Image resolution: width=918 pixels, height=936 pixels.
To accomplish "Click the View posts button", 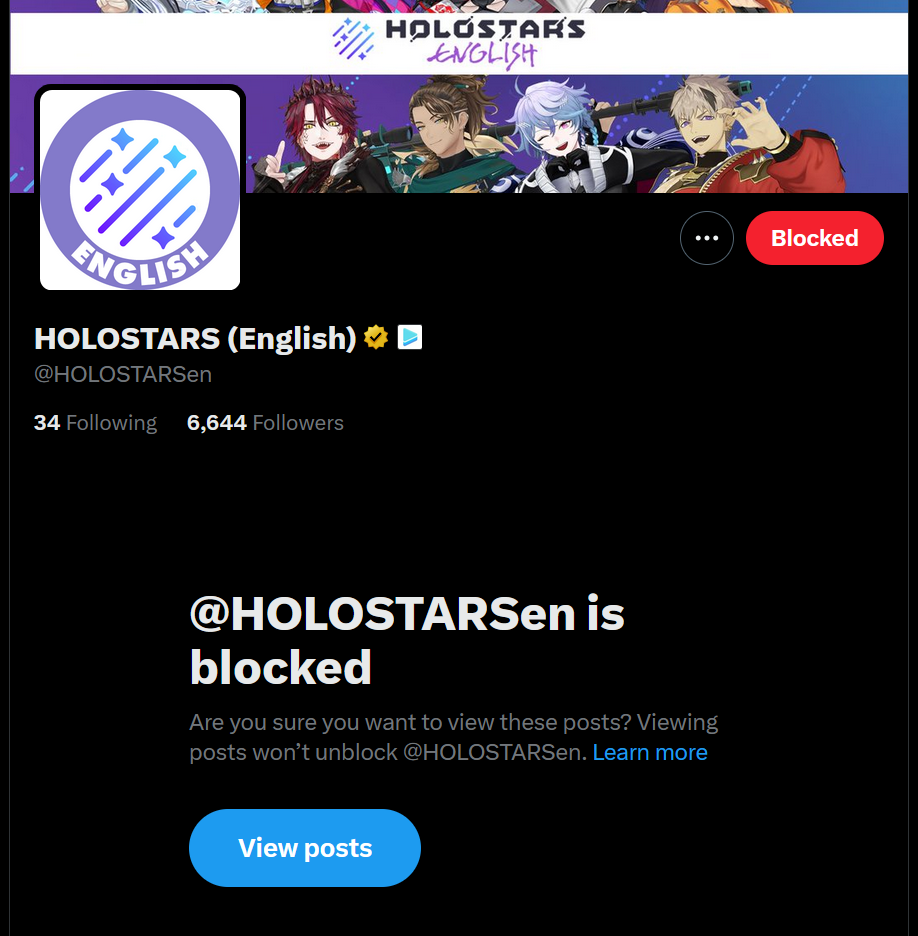I will [x=305, y=848].
